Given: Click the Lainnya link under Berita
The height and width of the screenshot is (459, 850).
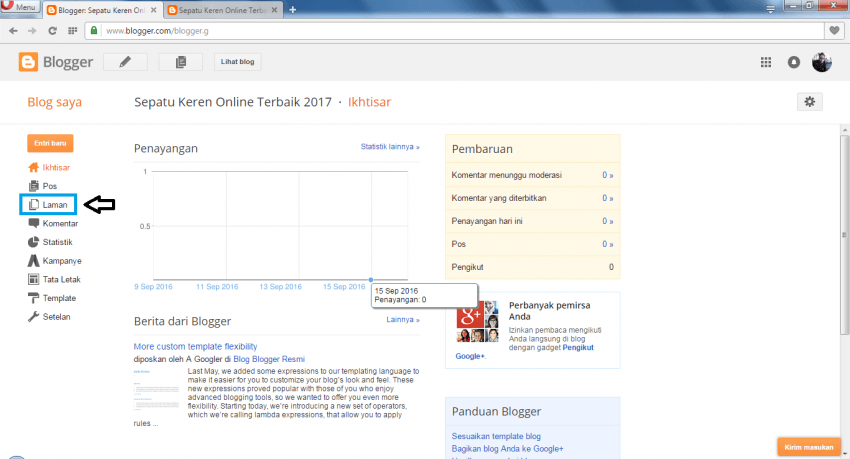Looking at the screenshot, I should [x=403, y=320].
